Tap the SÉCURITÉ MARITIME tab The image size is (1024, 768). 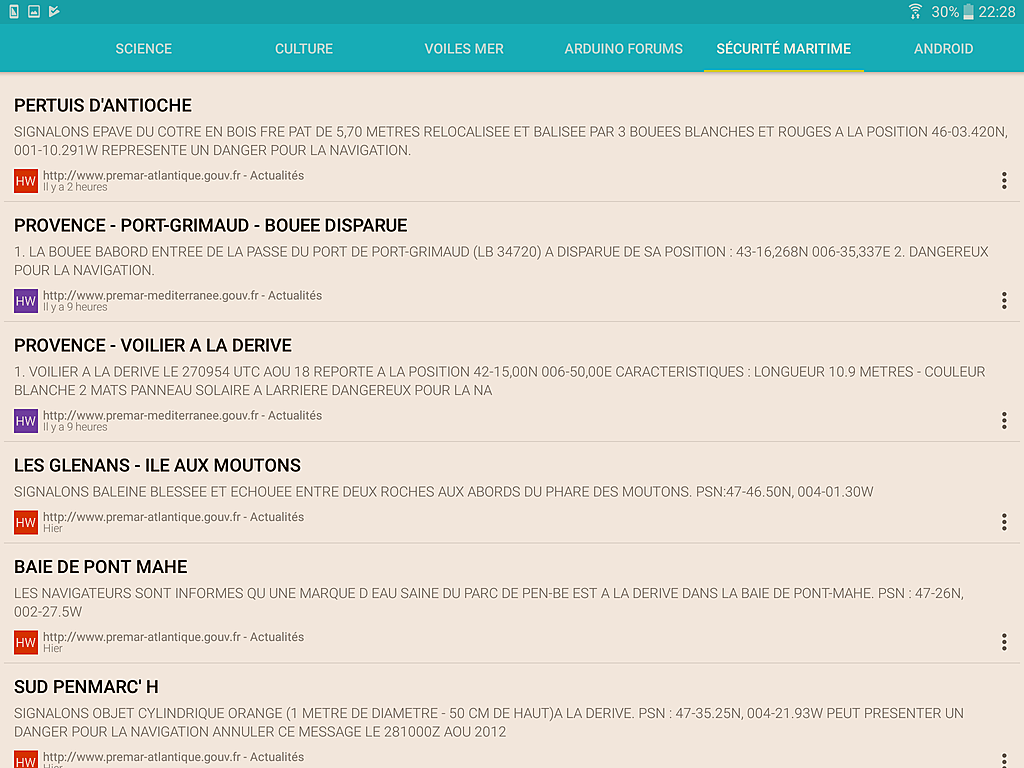pos(784,49)
